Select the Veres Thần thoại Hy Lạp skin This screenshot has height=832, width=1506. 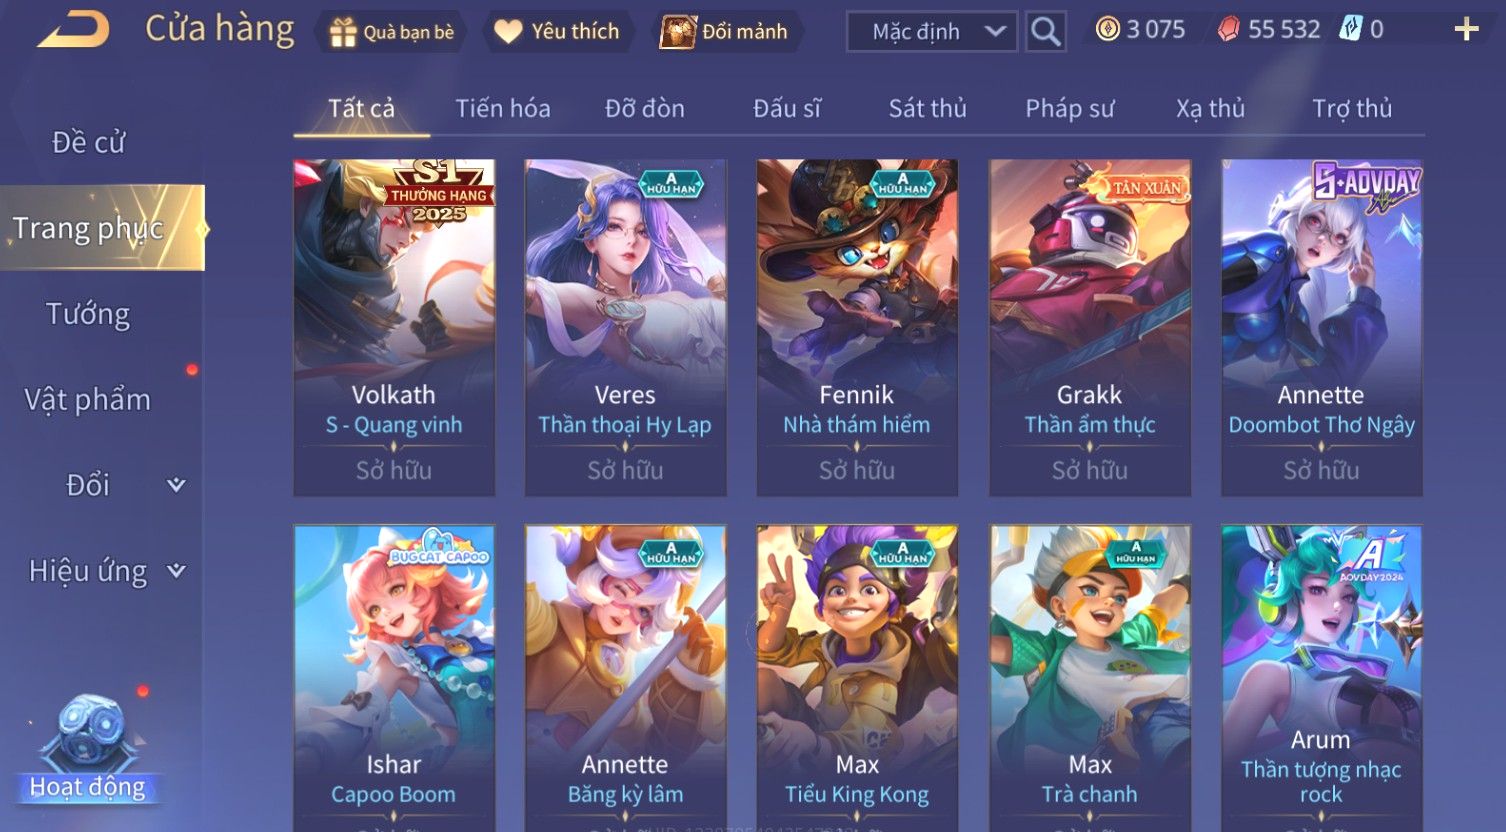pos(625,328)
